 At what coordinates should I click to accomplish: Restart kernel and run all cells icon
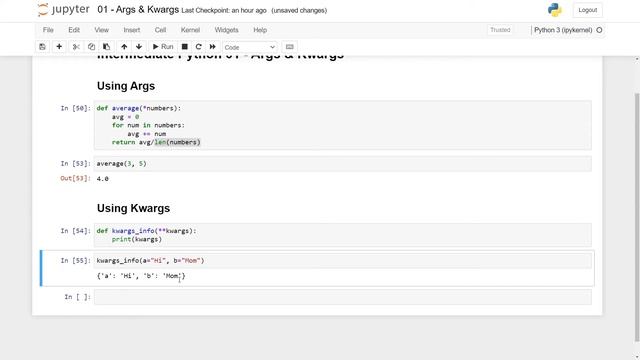[x=213, y=47]
